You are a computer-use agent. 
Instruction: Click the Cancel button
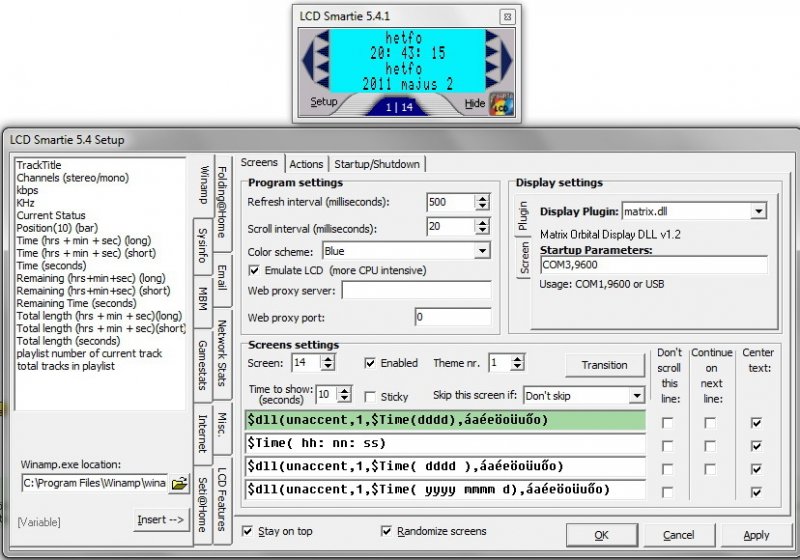(x=679, y=535)
